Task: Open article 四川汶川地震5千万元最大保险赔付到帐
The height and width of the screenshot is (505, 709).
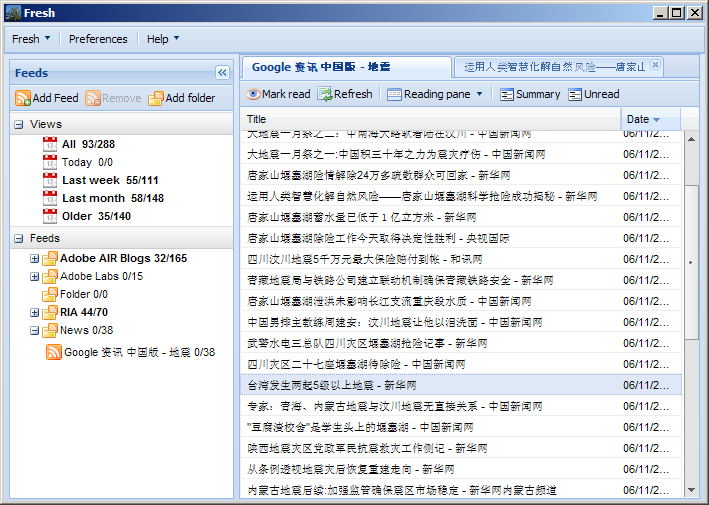Action: point(461,259)
